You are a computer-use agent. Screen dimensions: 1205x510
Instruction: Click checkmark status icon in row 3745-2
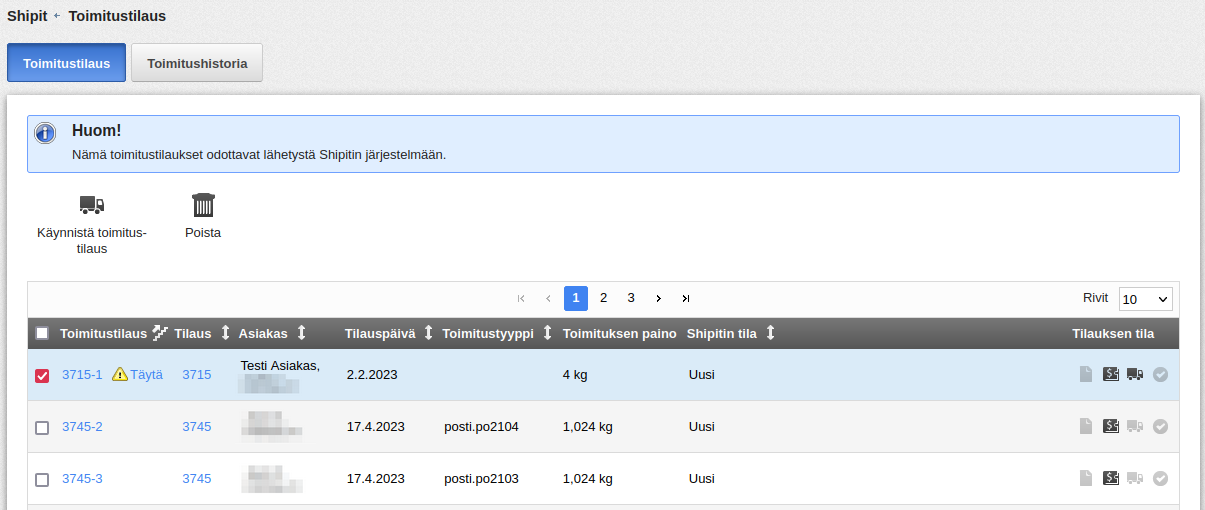[1160, 426]
